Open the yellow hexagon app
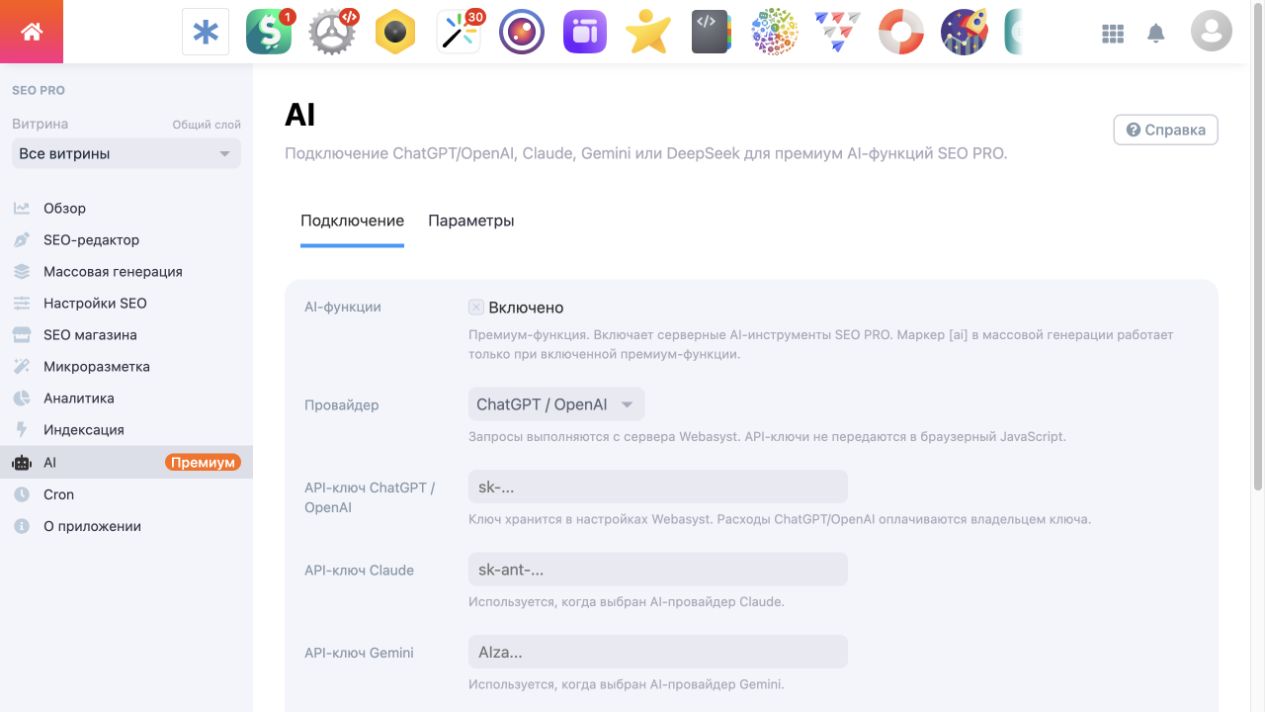The width and height of the screenshot is (1265, 712). coord(395,32)
